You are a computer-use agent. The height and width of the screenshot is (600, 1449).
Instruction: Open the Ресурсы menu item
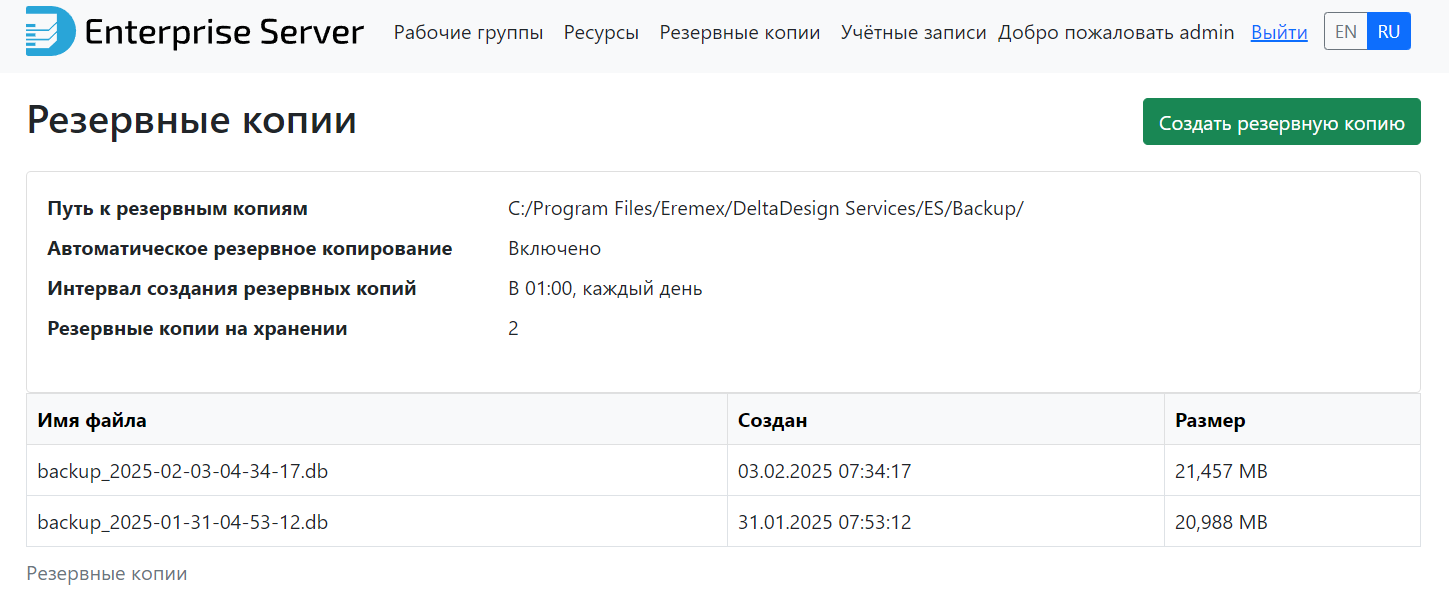click(x=601, y=33)
